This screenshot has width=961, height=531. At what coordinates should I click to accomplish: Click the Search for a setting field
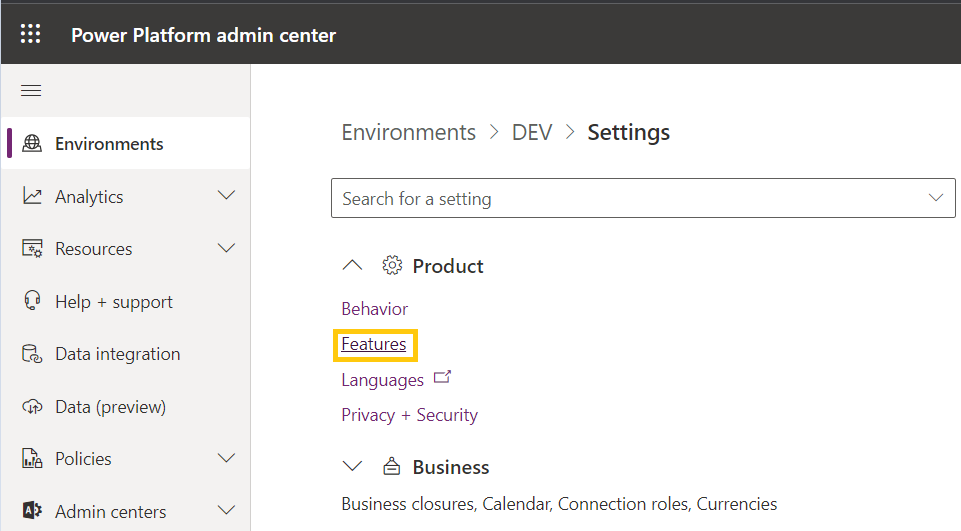coord(620,198)
